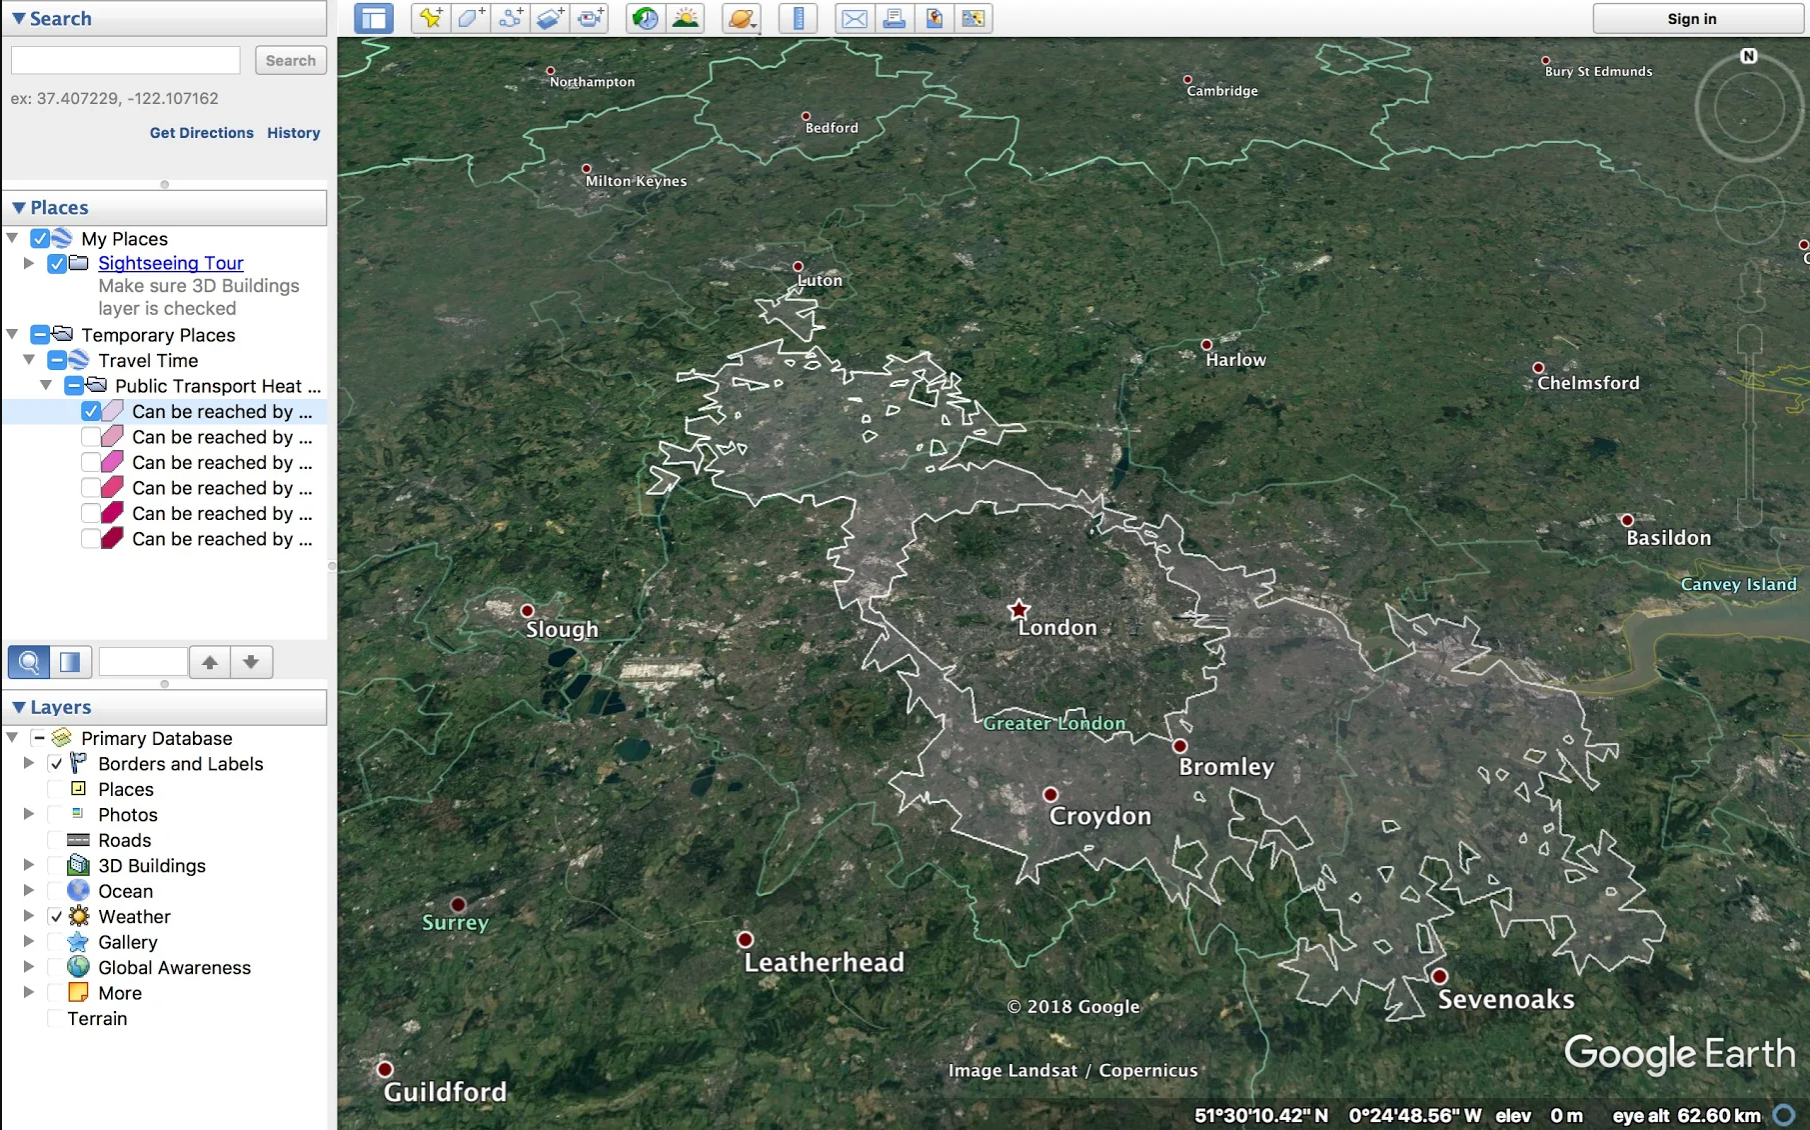Screen dimensions: 1810x1130
Task: Switch planets with the planet icon
Action: click(741, 18)
